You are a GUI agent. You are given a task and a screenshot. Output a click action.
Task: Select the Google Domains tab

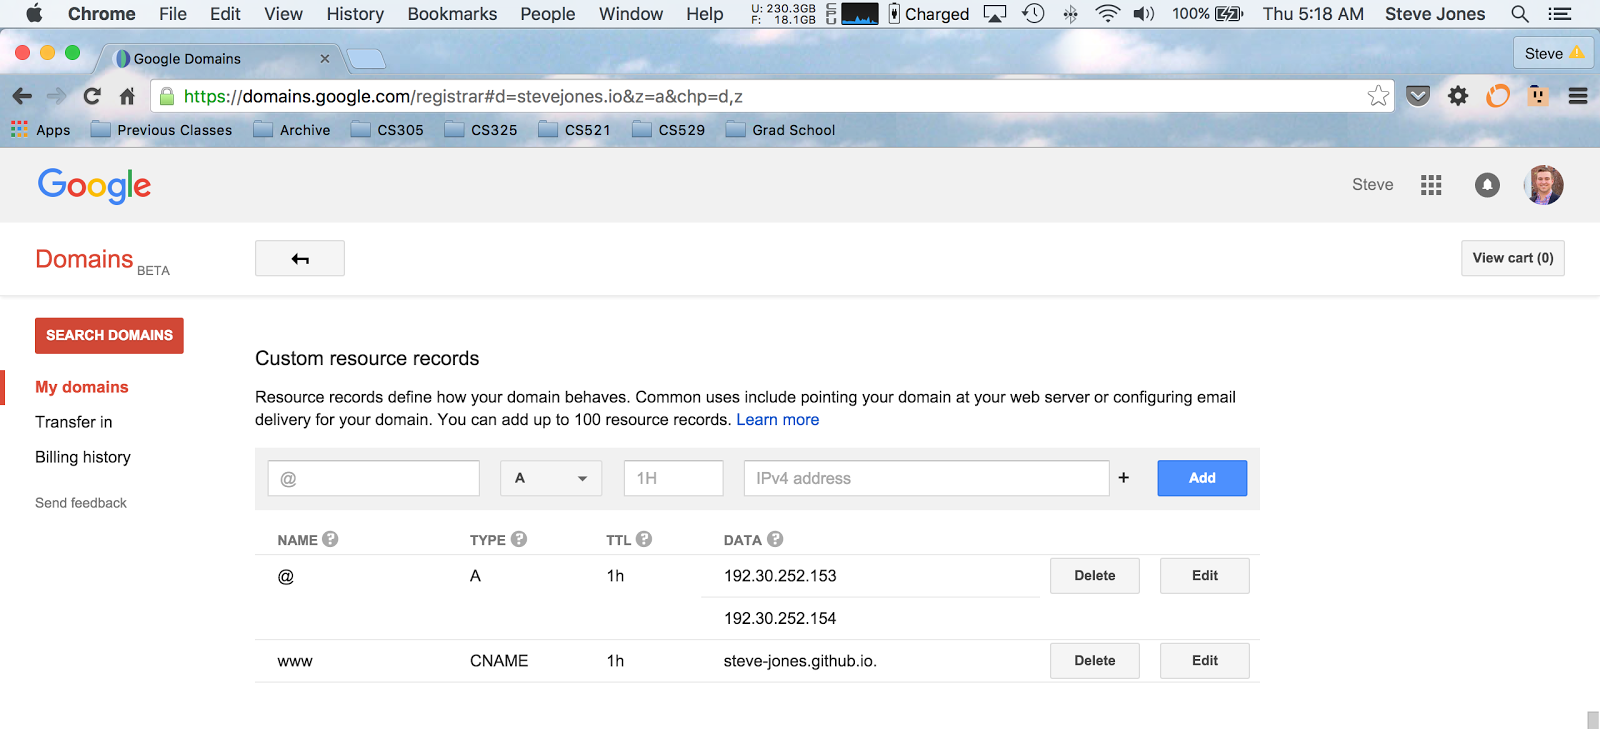click(x=220, y=59)
